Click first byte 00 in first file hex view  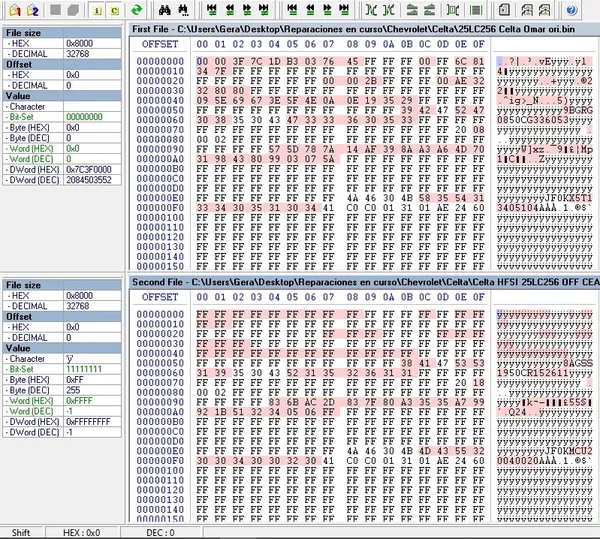[x=203, y=61]
